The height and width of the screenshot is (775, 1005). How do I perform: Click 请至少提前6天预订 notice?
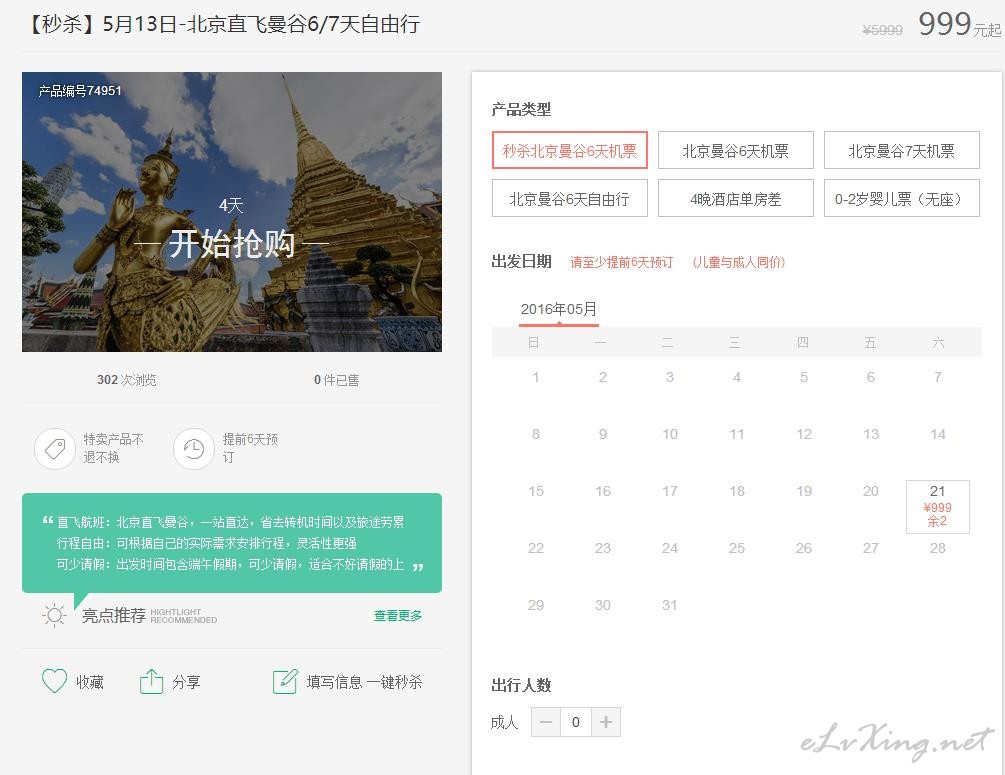point(622,262)
